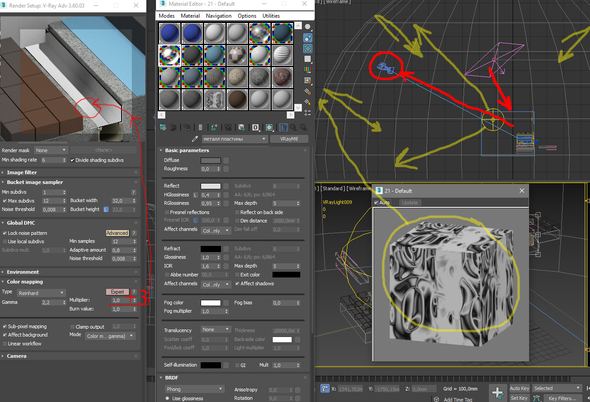The height and width of the screenshot is (402, 590).
Task: Click the Material ID Channel icon
Action: pos(255,128)
